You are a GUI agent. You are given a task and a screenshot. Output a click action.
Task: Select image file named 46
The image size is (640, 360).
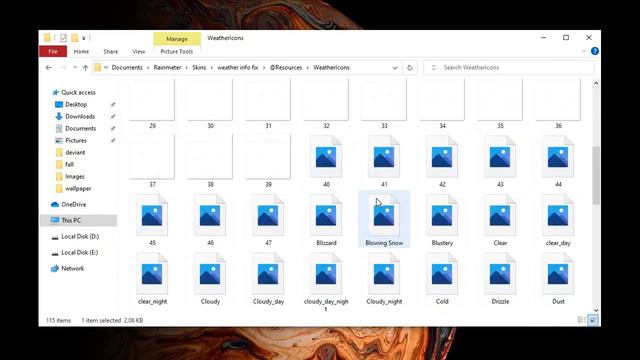click(x=210, y=220)
